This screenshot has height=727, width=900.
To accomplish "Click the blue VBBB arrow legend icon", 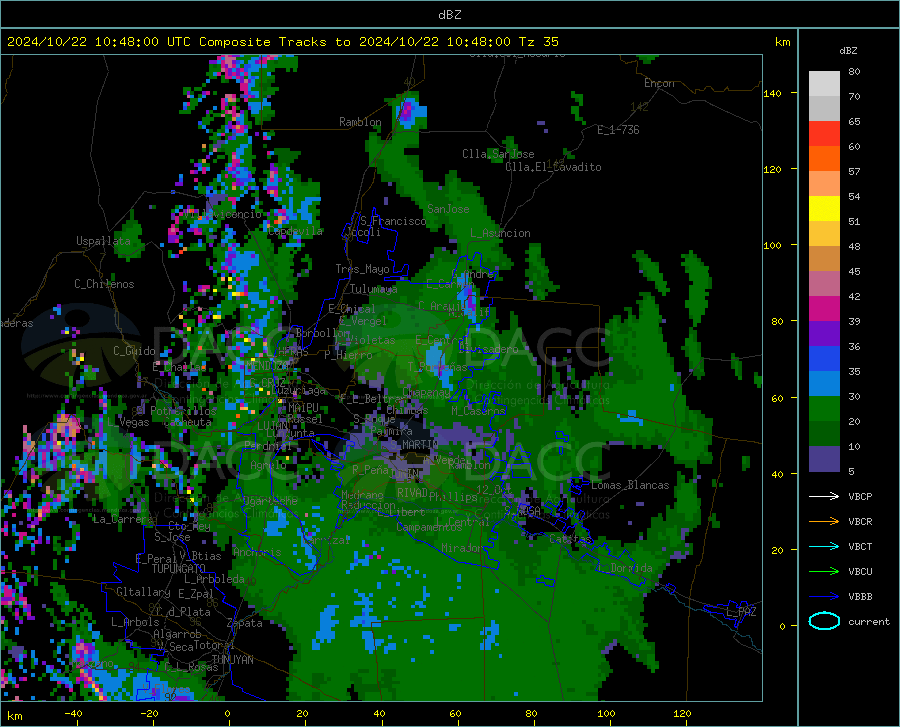I will click(x=824, y=597).
